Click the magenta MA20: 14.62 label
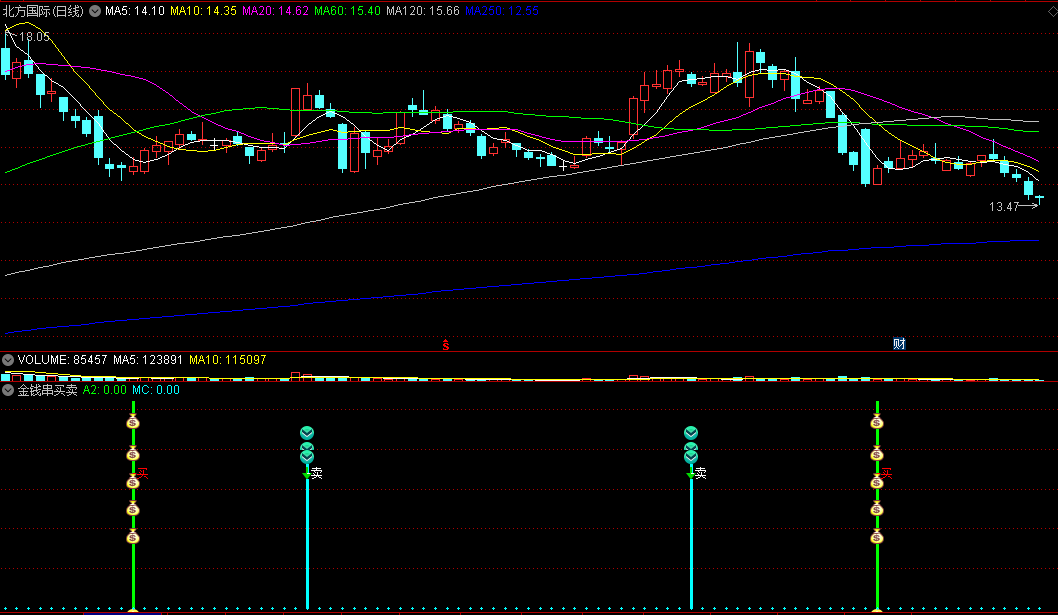Viewport: 1058px width, 615px height. coord(275,11)
